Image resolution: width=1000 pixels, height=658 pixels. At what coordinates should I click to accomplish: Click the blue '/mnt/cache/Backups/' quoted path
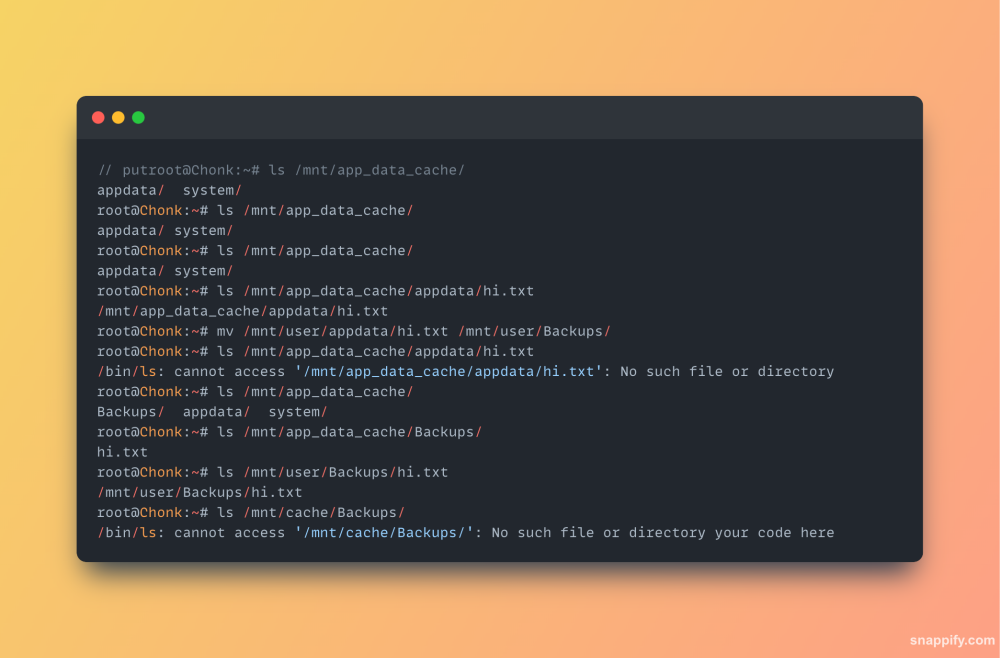click(384, 533)
